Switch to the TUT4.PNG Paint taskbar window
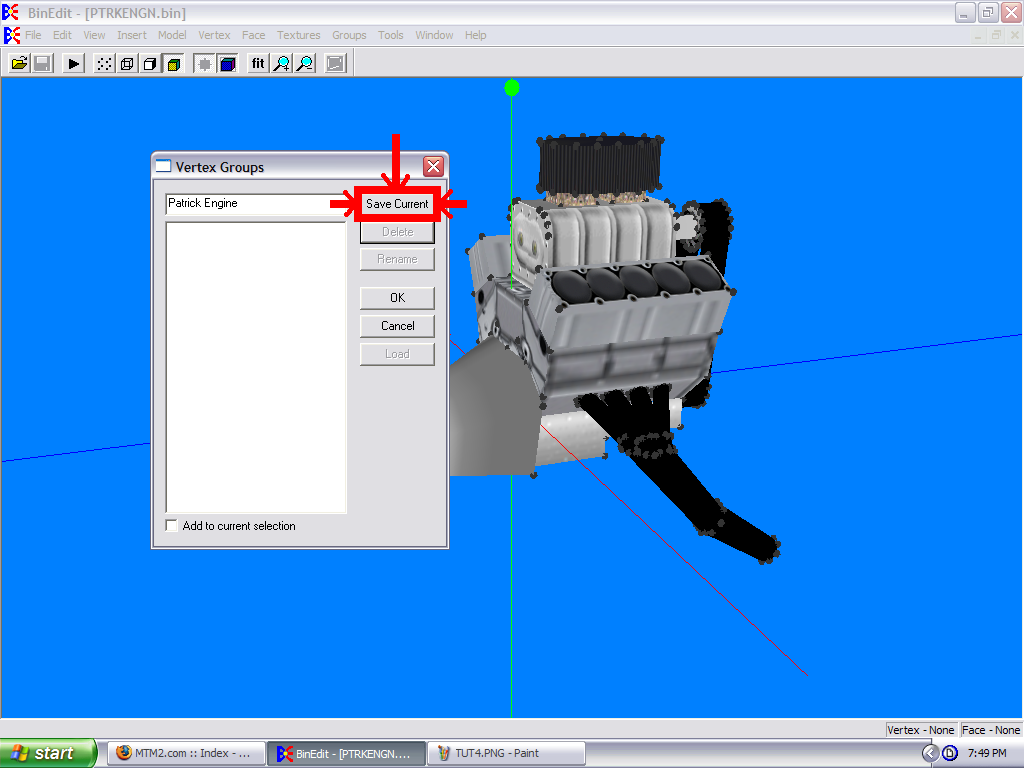The image size is (1024, 768). 506,754
